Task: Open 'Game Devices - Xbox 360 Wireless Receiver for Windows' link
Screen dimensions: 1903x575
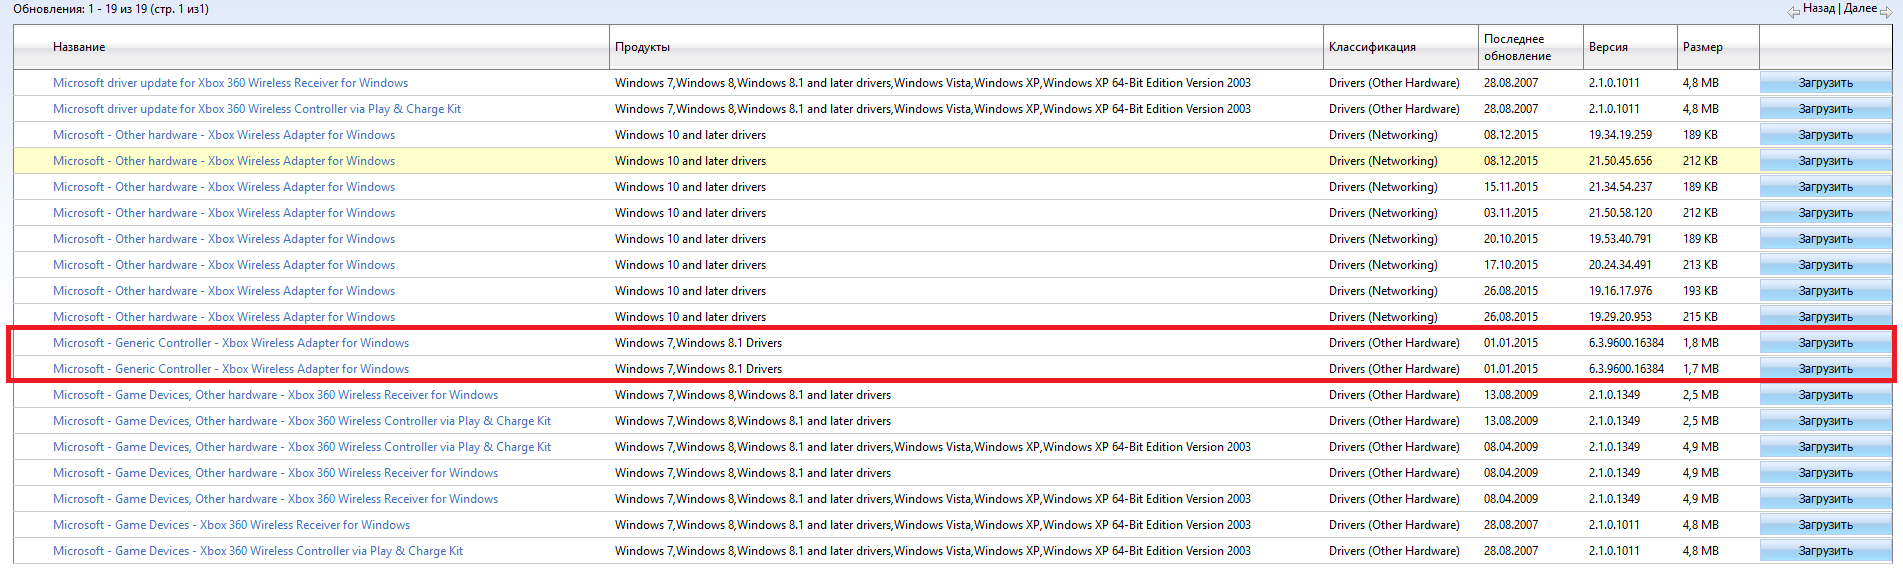Action: [x=231, y=525]
